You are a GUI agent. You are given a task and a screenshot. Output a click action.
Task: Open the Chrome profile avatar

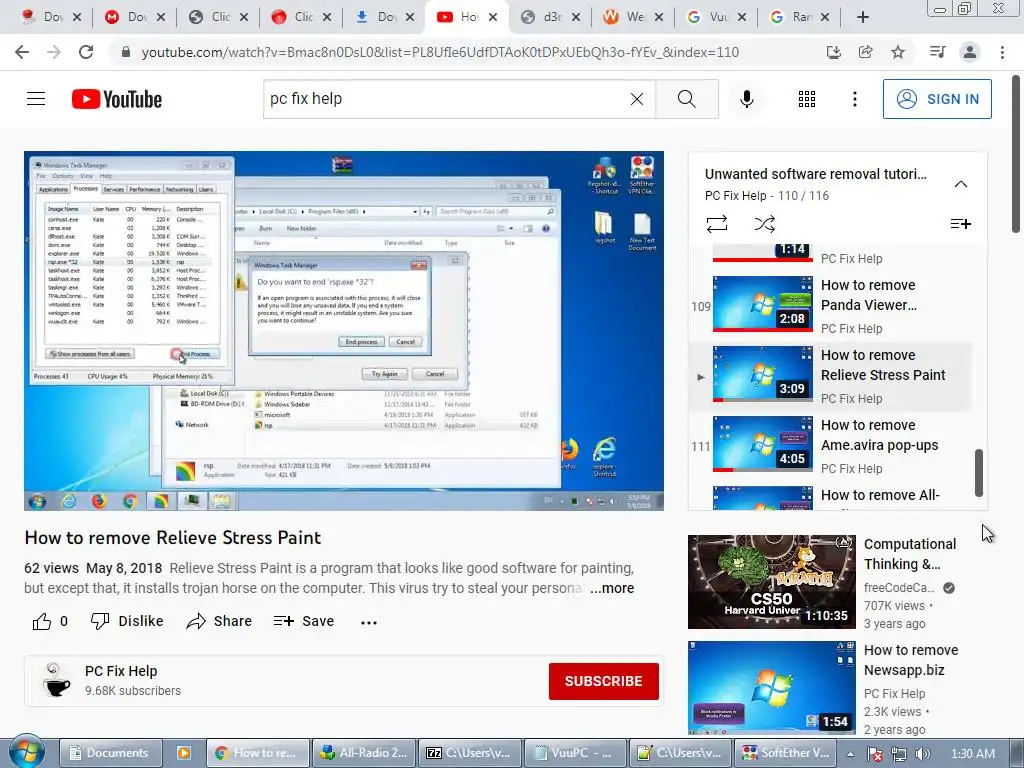coord(970,52)
